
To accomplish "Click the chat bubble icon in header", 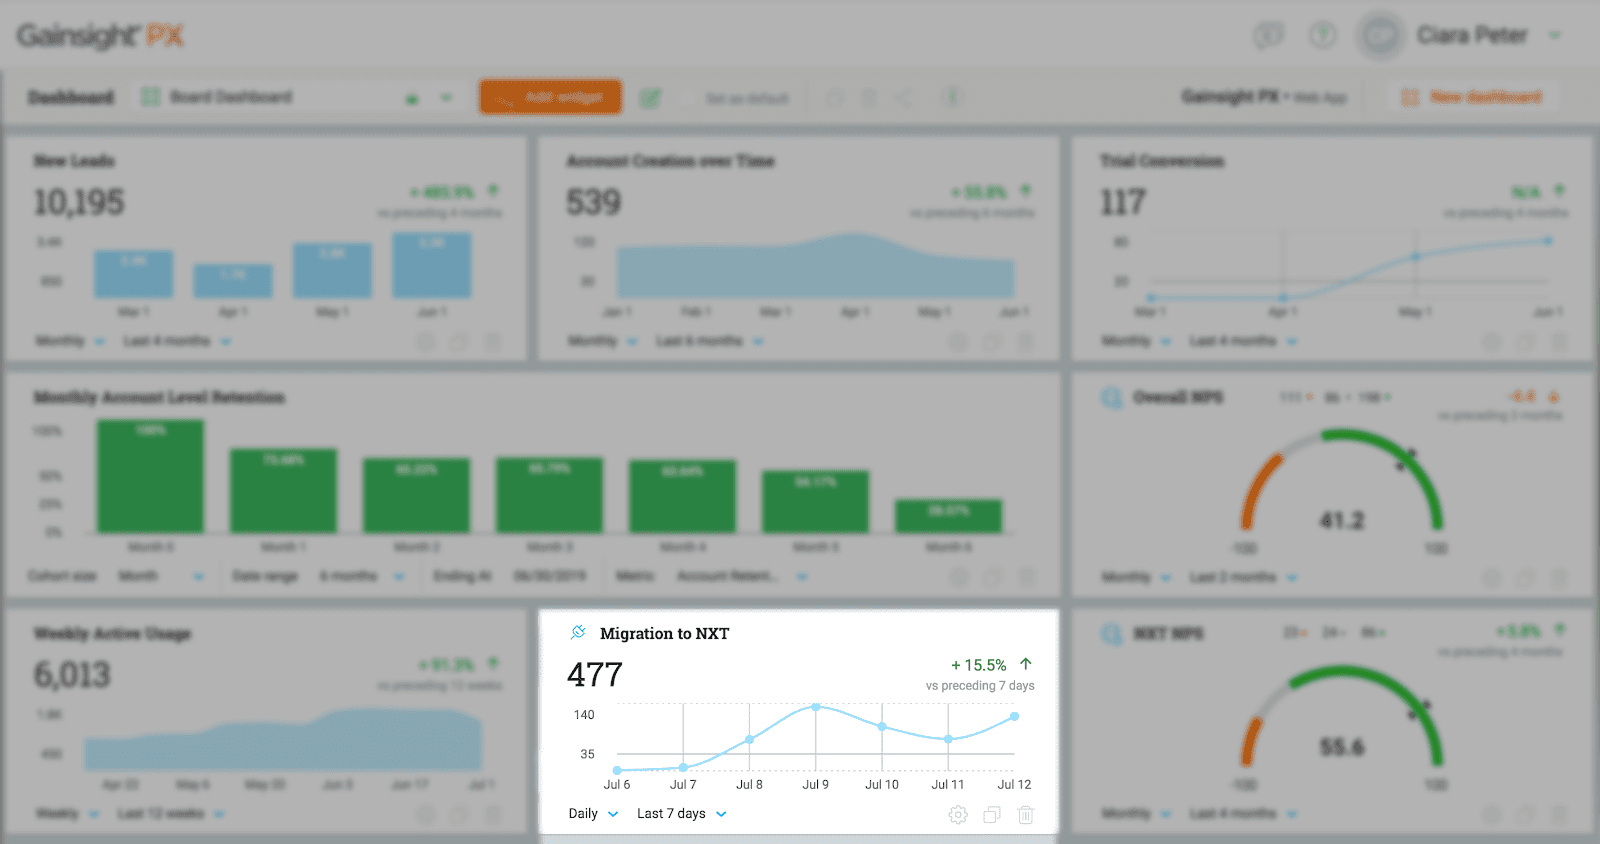I will pos(1268,36).
